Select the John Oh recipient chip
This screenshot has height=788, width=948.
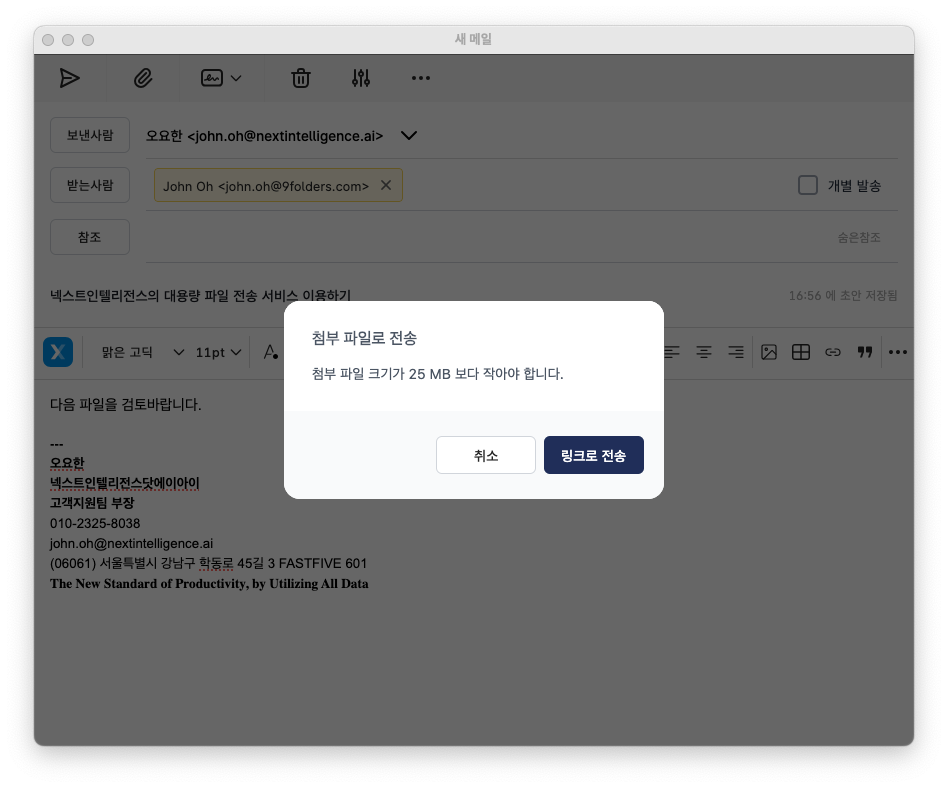tap(266, 186)
